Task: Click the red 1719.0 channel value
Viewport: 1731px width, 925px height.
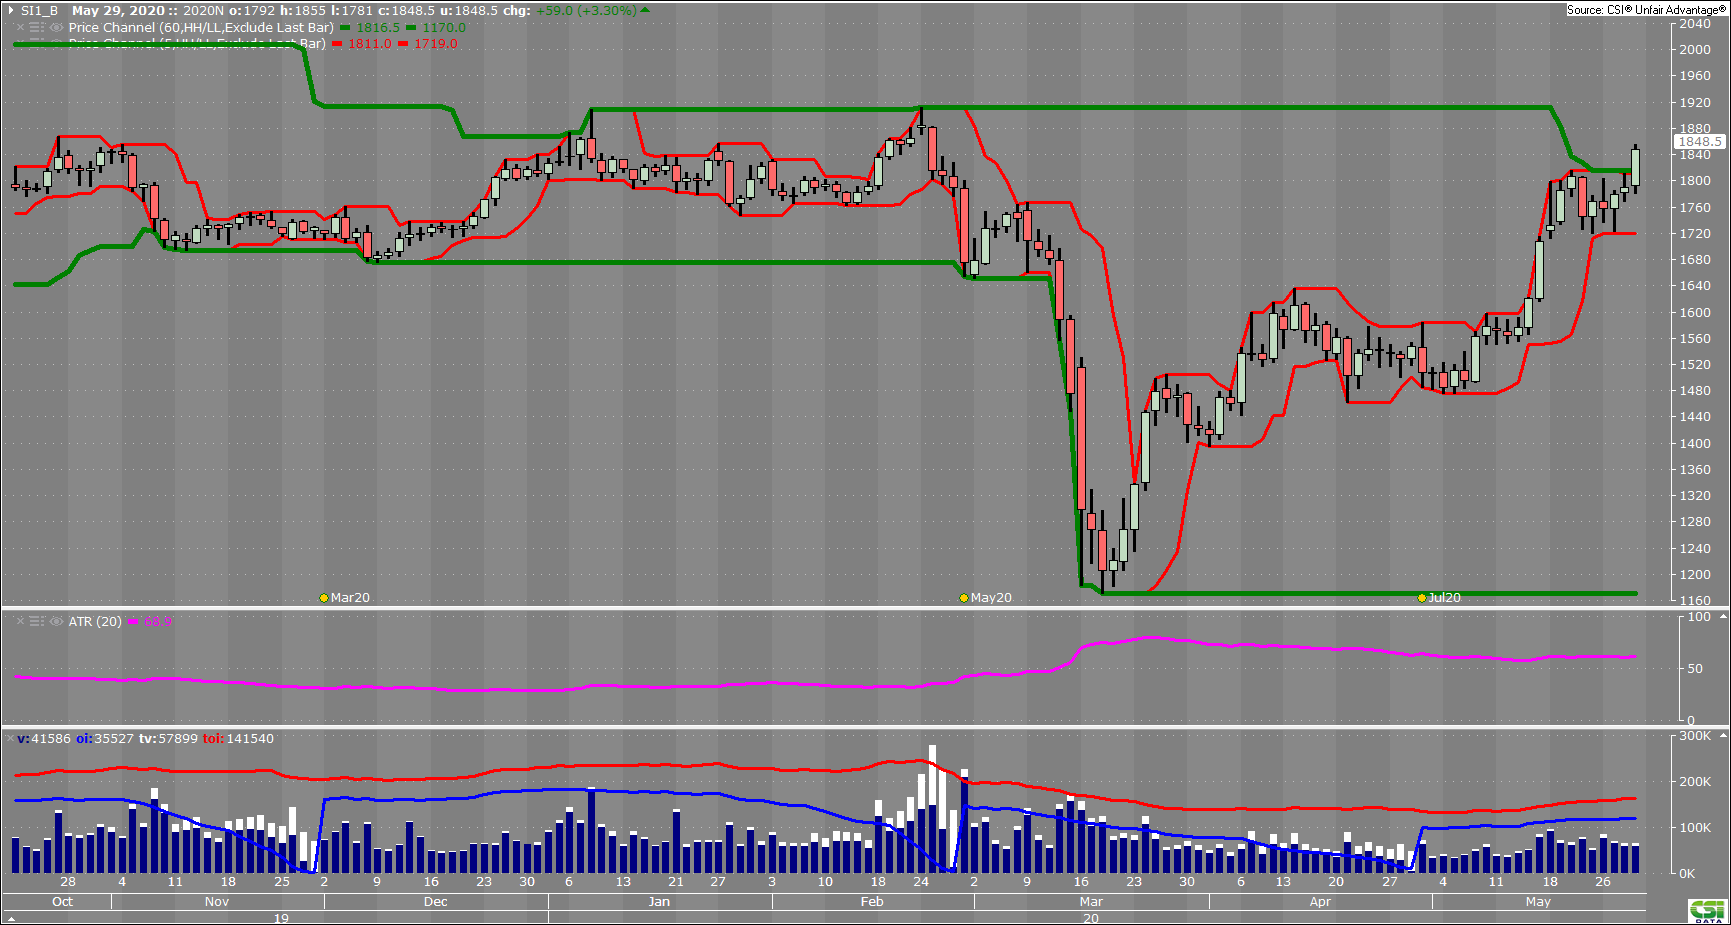Action: click(x=436, y=44)
